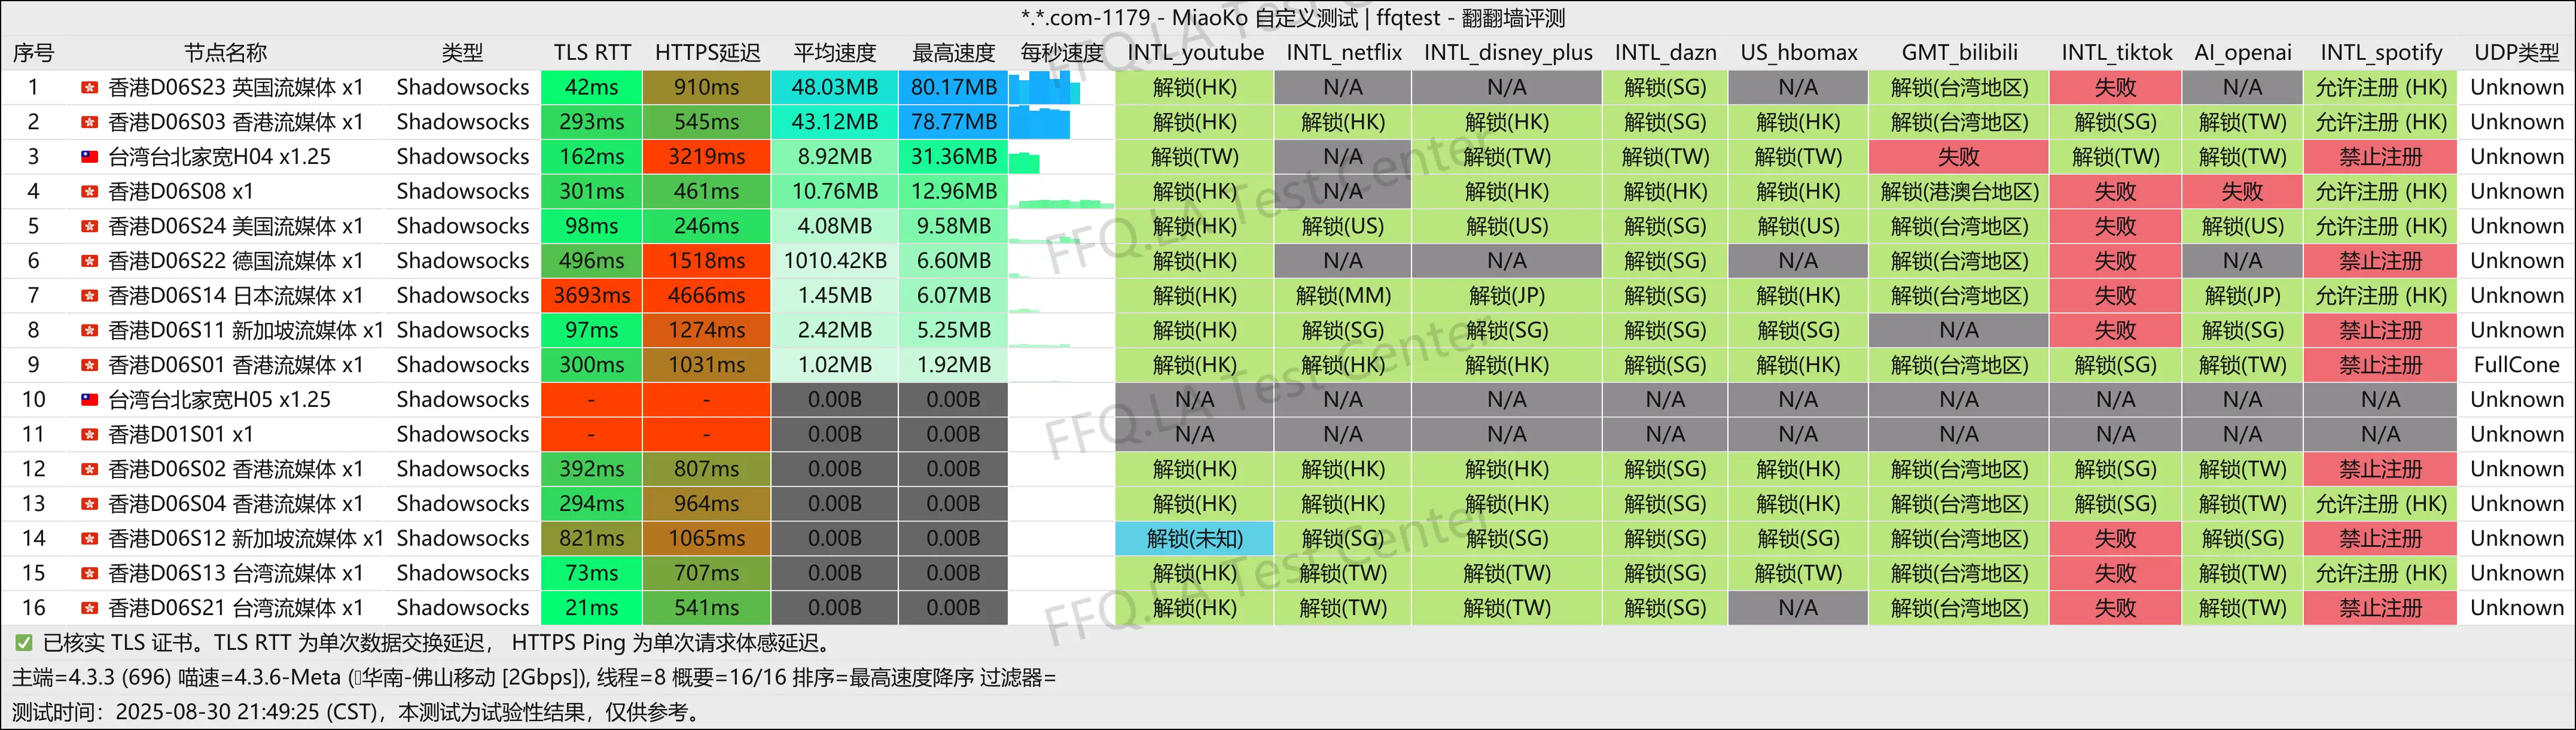The image size is (2576, 730).
Task: Click the INTL_dazn column header
Action: 1665,53
